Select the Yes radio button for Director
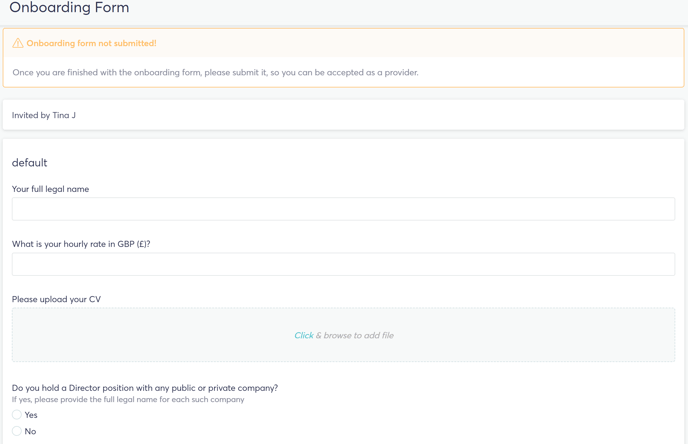 tap(17, 415)
